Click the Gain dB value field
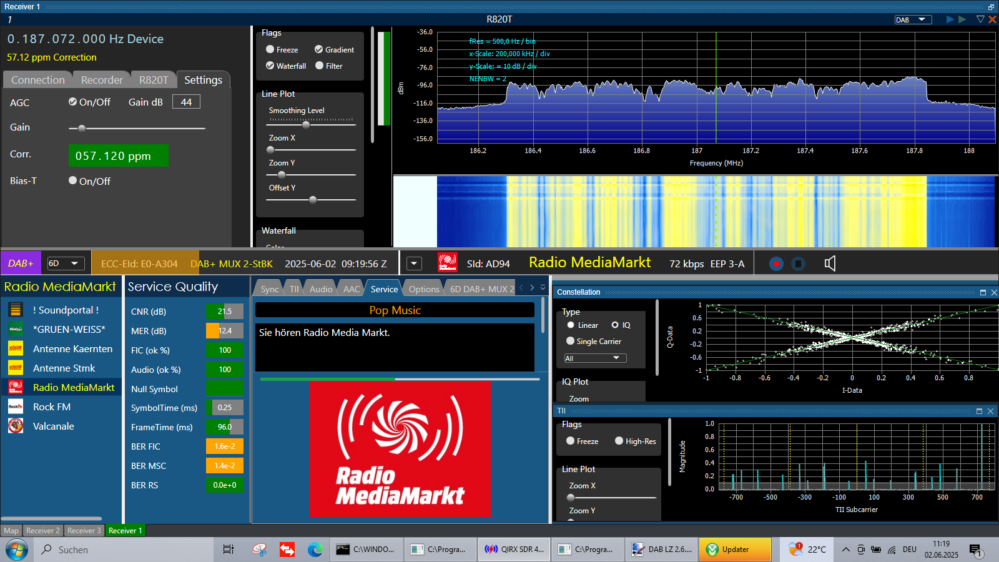999x562 pixels. point(186,102)
